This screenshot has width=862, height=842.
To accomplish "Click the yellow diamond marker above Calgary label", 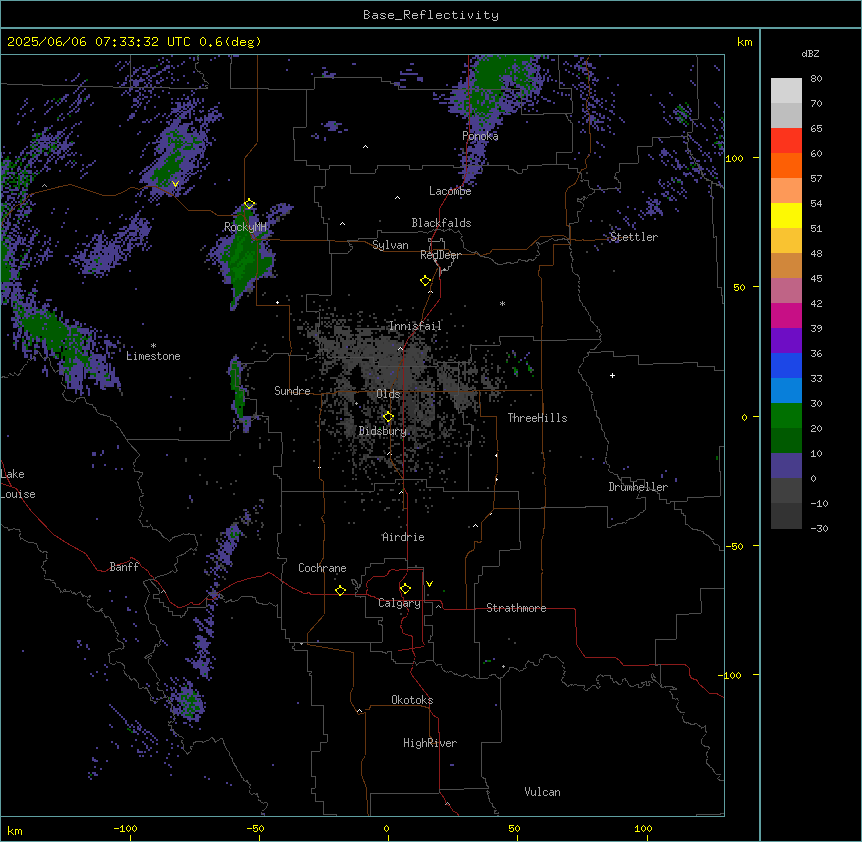I will 405,589.
